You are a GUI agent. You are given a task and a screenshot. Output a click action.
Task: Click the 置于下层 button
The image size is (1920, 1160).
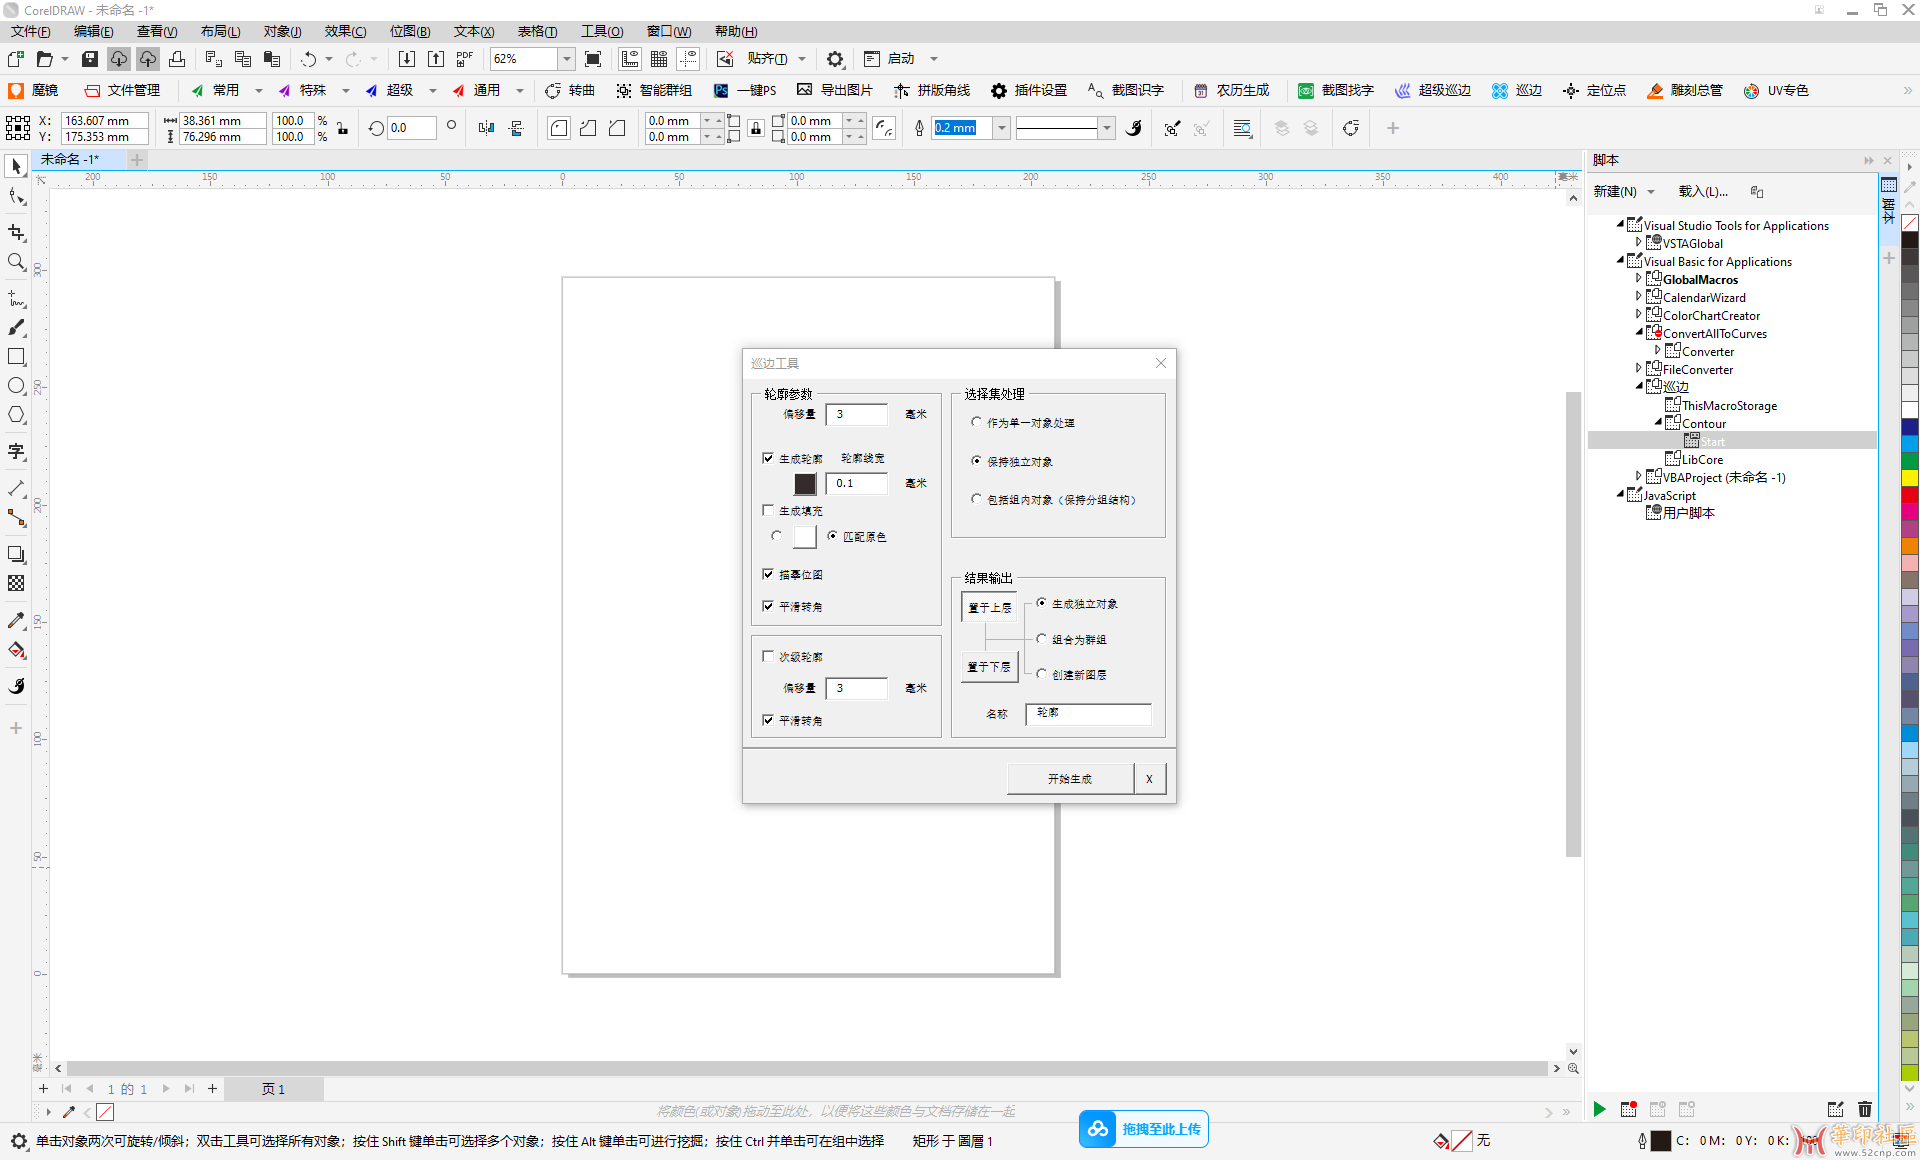989,666
